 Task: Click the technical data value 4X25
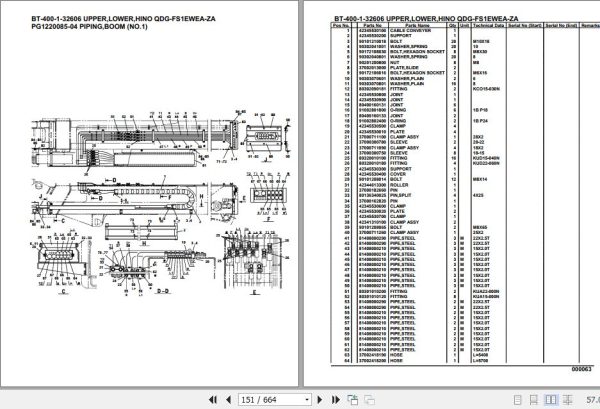(x=478, y=195)
